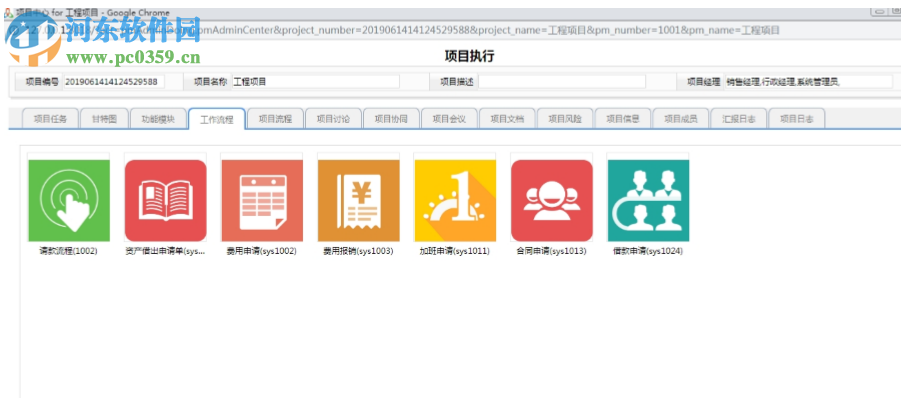Click the 费用申请(sys1002) label text

[x=262, y=251]
